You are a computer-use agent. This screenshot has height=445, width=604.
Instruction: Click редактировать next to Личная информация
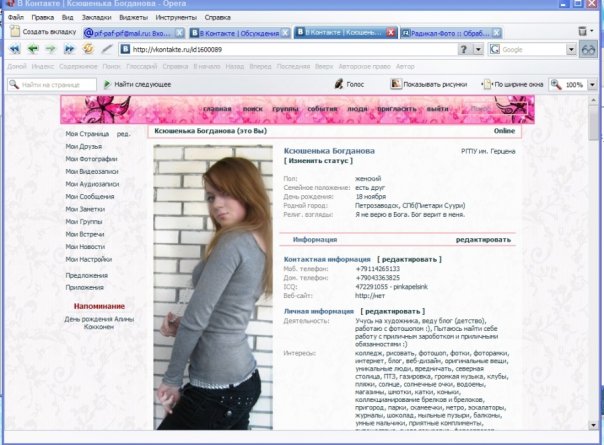point(393,311)
